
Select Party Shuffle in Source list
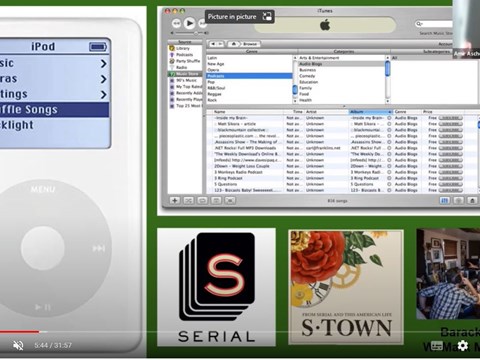185,61
